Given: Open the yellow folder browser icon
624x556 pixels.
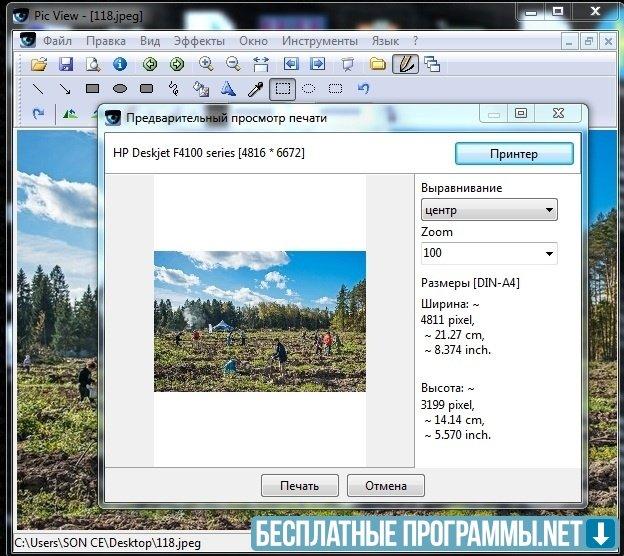Looking at the screenshot, I should (377, 64).
